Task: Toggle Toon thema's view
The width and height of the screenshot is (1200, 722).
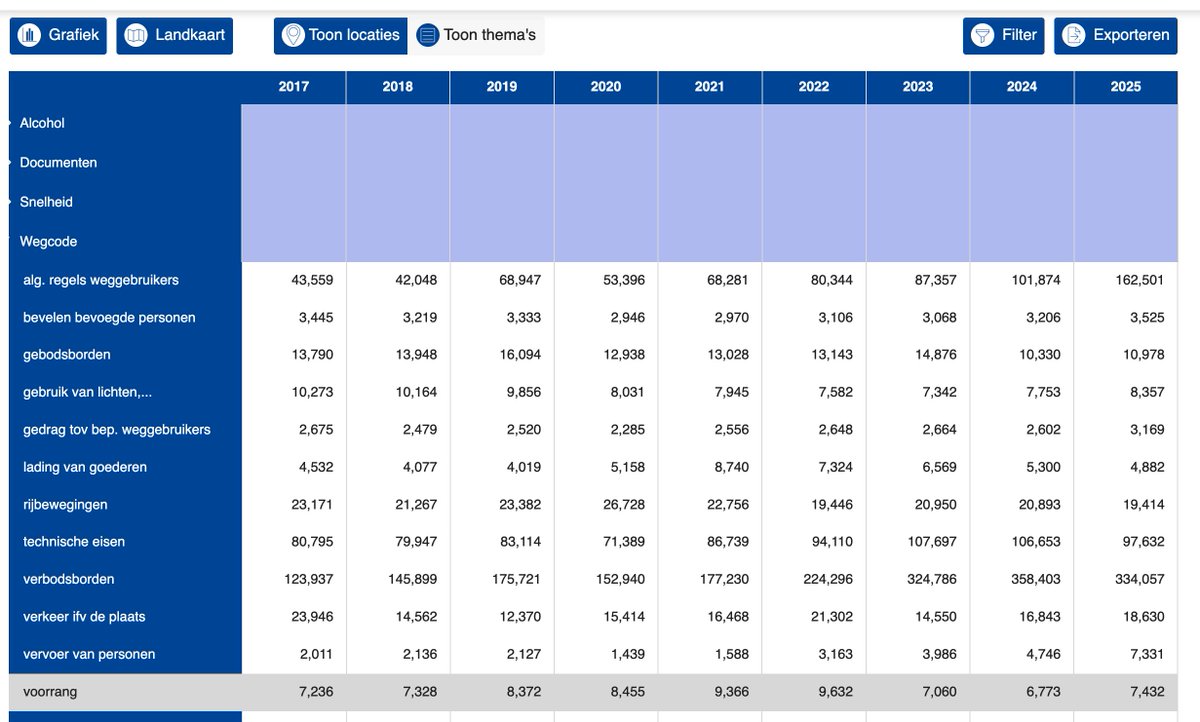Action: (477, 36)
